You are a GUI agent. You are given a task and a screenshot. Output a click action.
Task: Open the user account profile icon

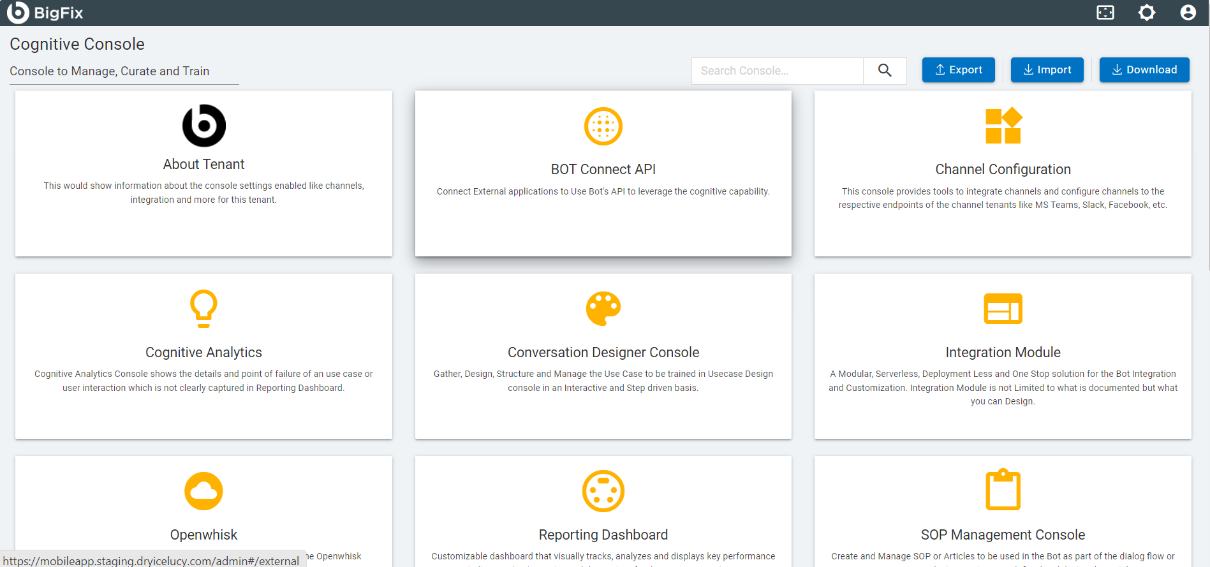(x=1188, y=13)
